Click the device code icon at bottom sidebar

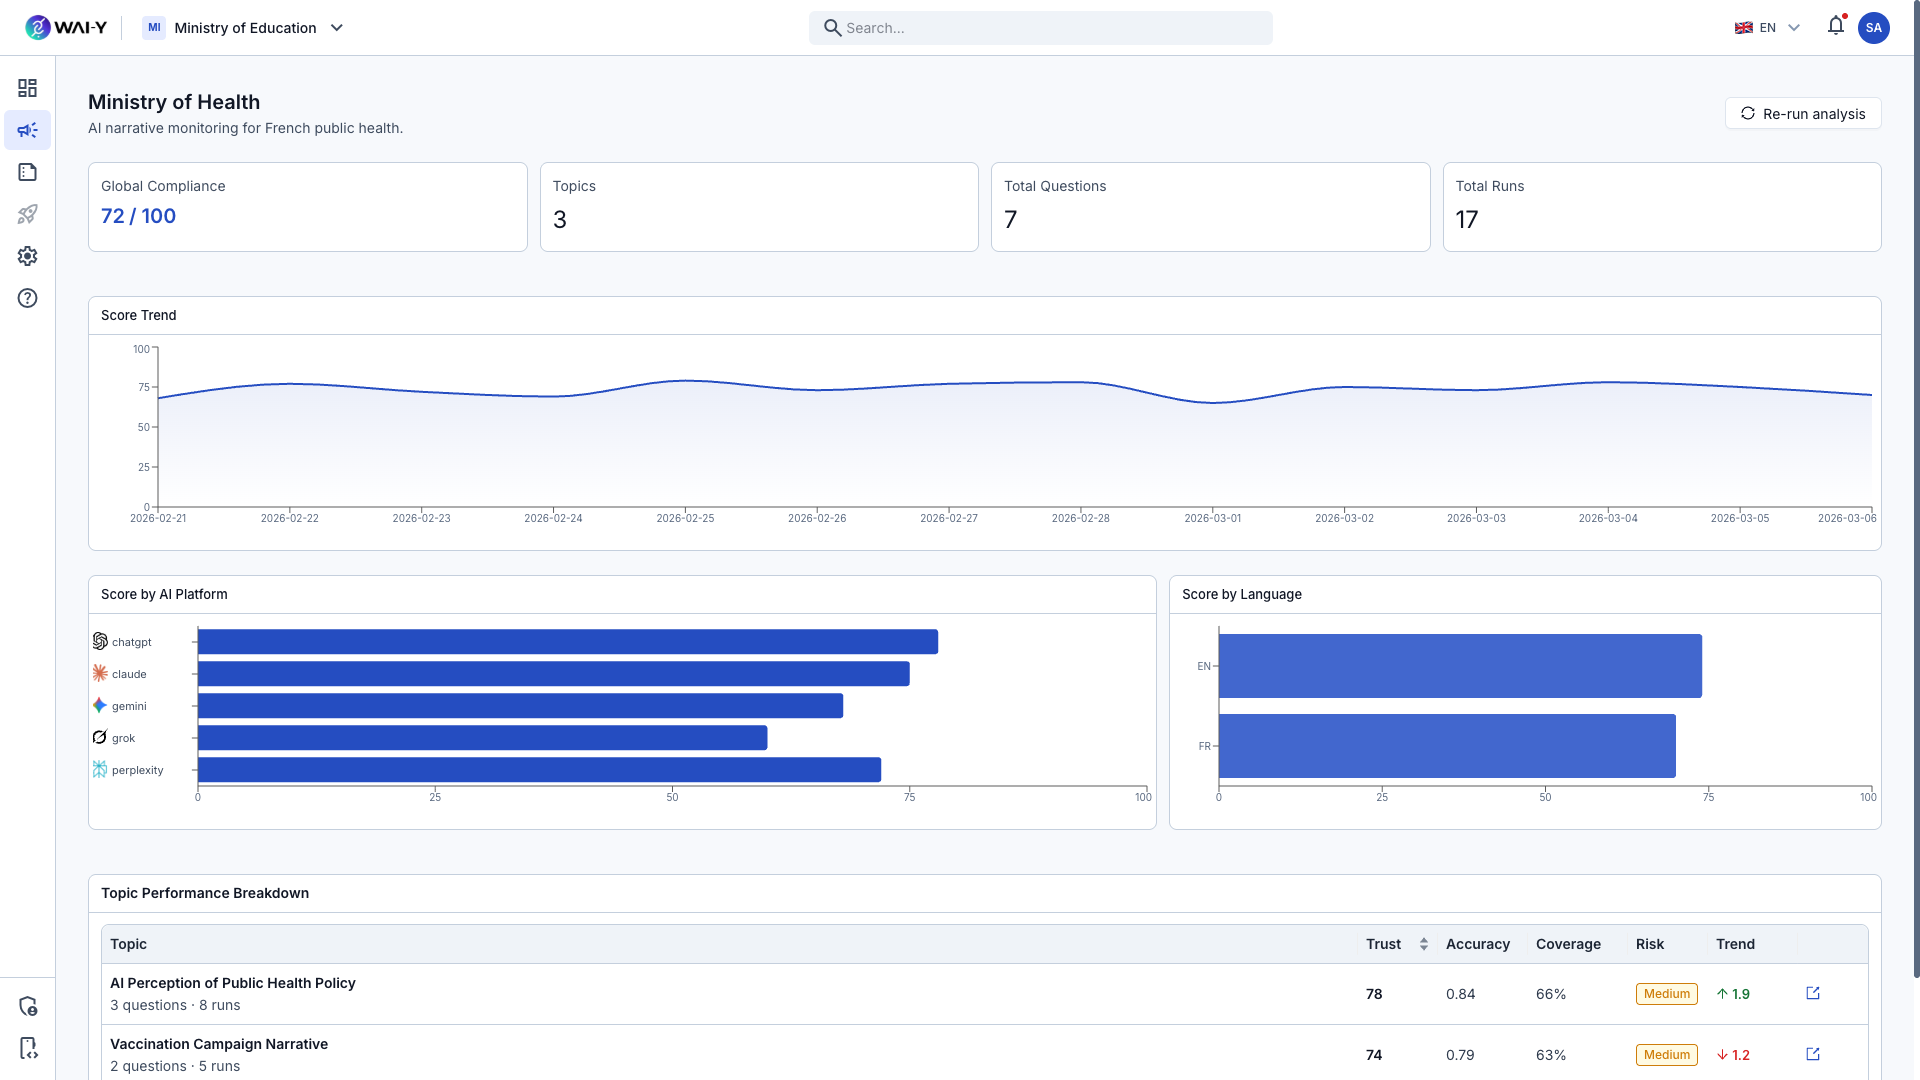tap(27, 1049)
